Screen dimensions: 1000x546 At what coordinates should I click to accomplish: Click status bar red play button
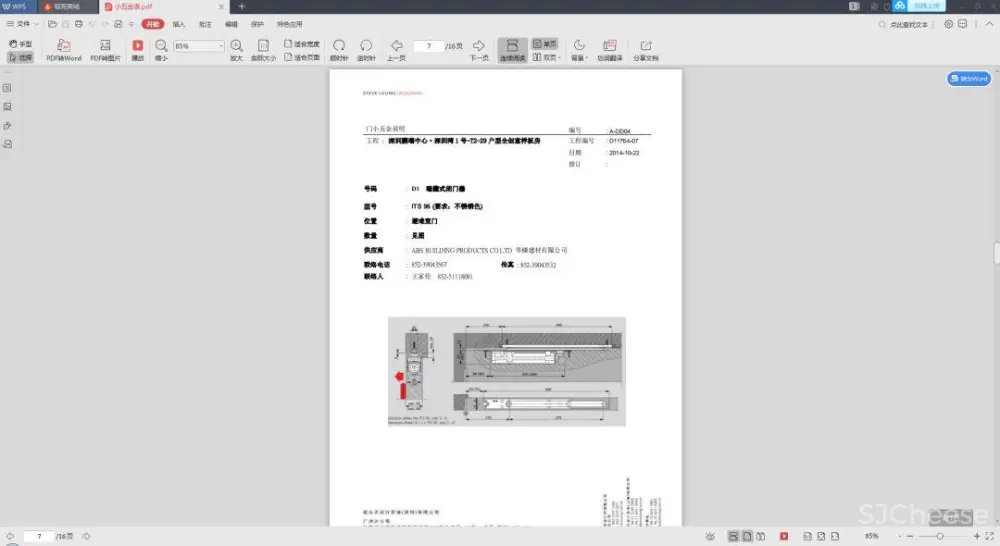click(x=784, y=536)
